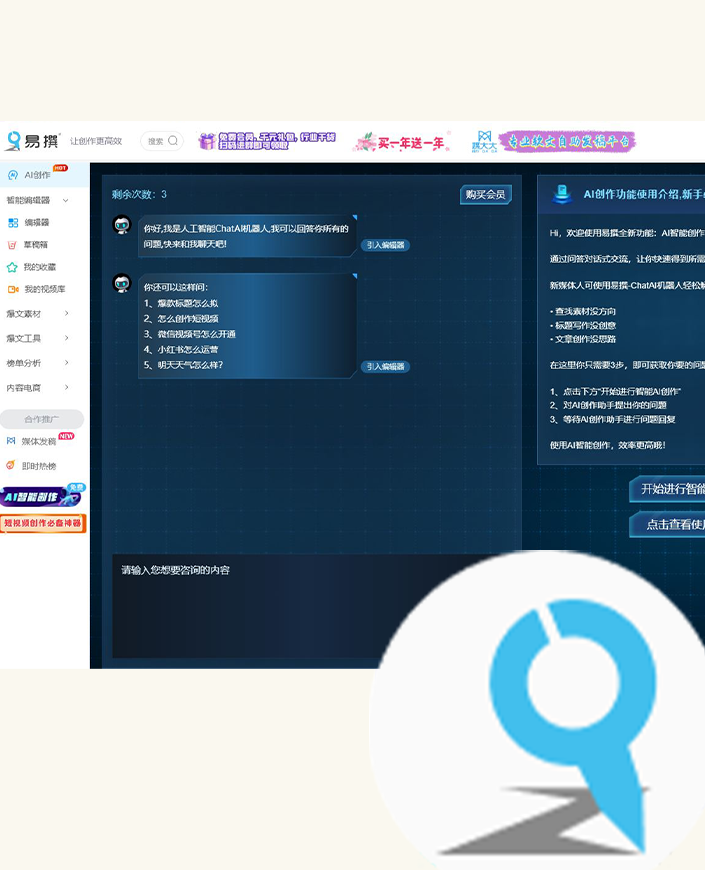Collapse the 智能编辑器 section
This screenshot has height=870, width=705.
tap(65, 201)
